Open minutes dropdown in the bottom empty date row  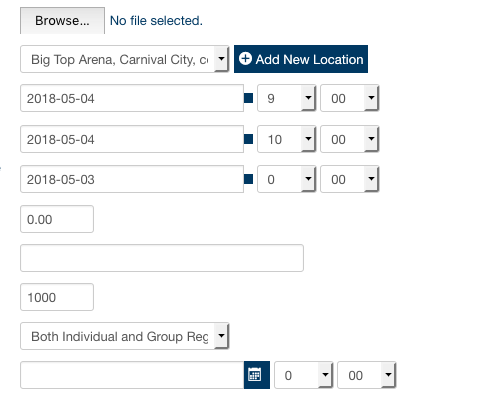coord(367,375)
